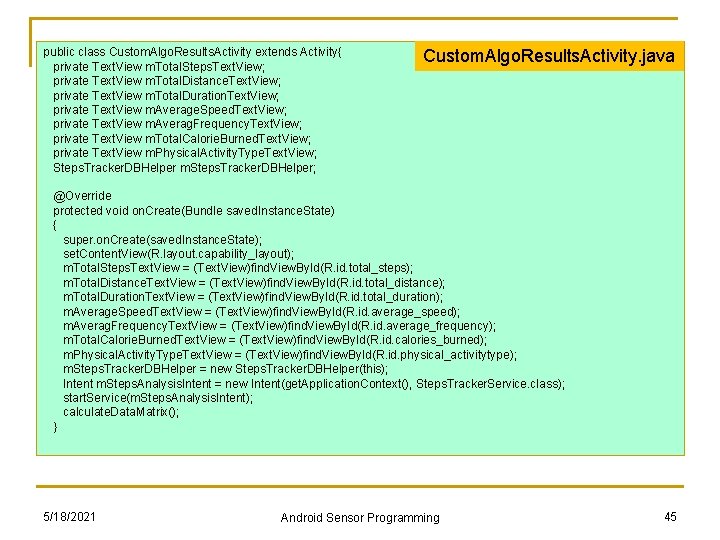Screen dimensions: 720x540
Task: Select 'private TextView mTotalStepsTextView;' line
Action: [159, 67]
